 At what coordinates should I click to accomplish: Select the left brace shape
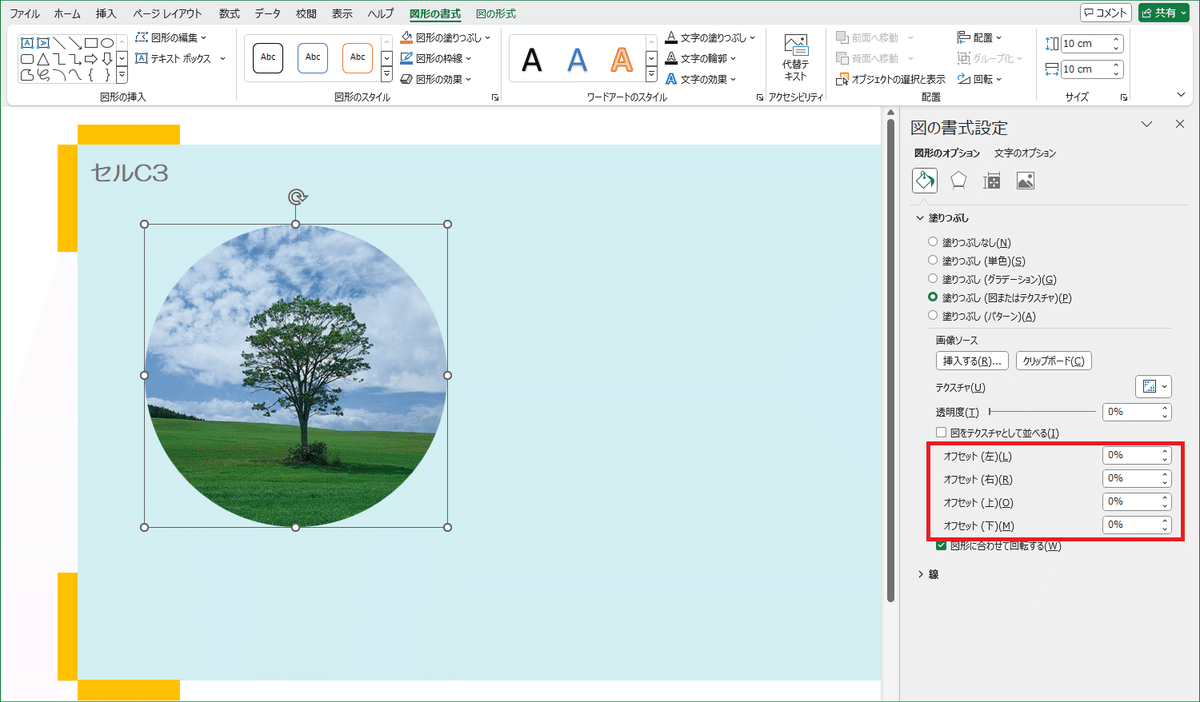(x=91, y=75)
